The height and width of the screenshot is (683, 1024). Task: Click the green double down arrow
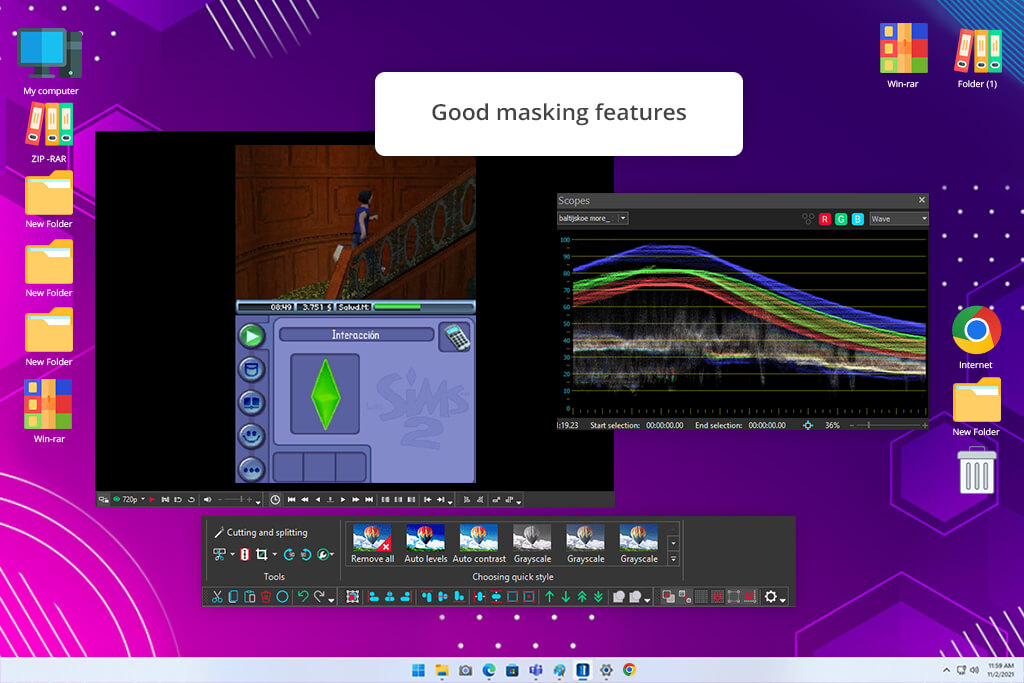tap(598, 597)
